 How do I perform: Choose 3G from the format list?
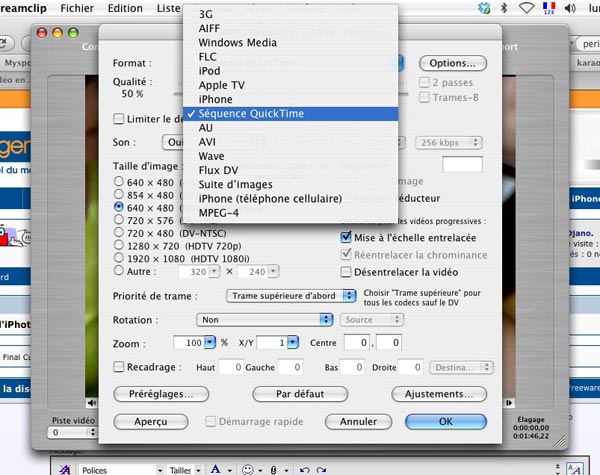(290, 14)
